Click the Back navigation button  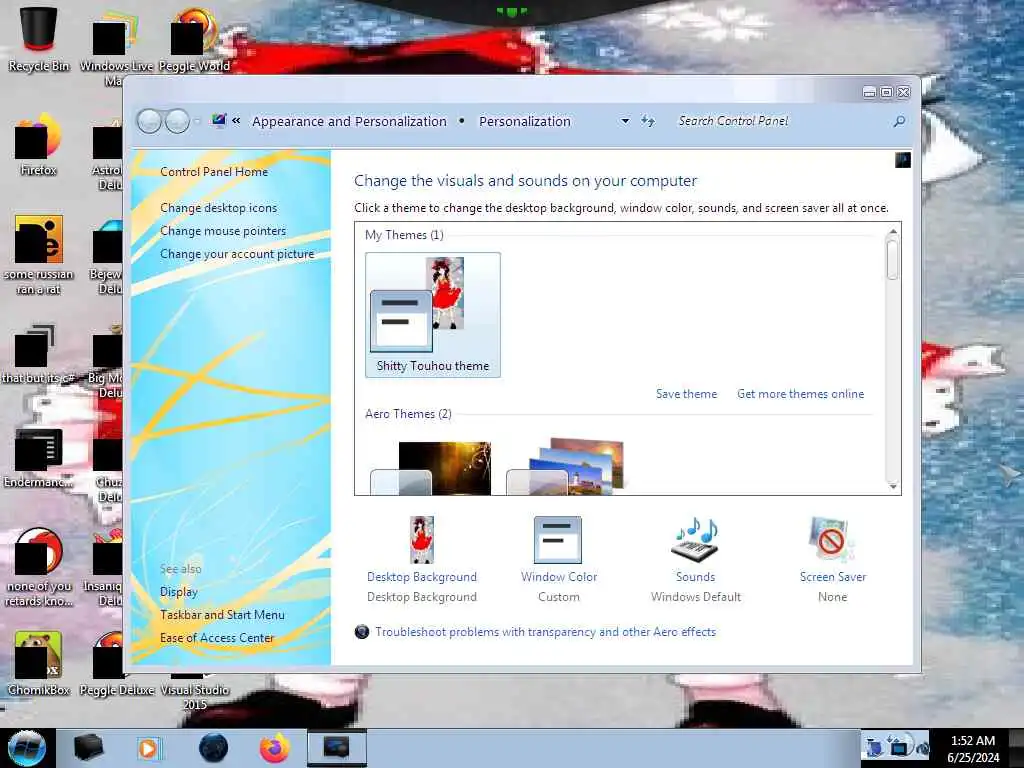pyautogui.click(x=150, y=121)
